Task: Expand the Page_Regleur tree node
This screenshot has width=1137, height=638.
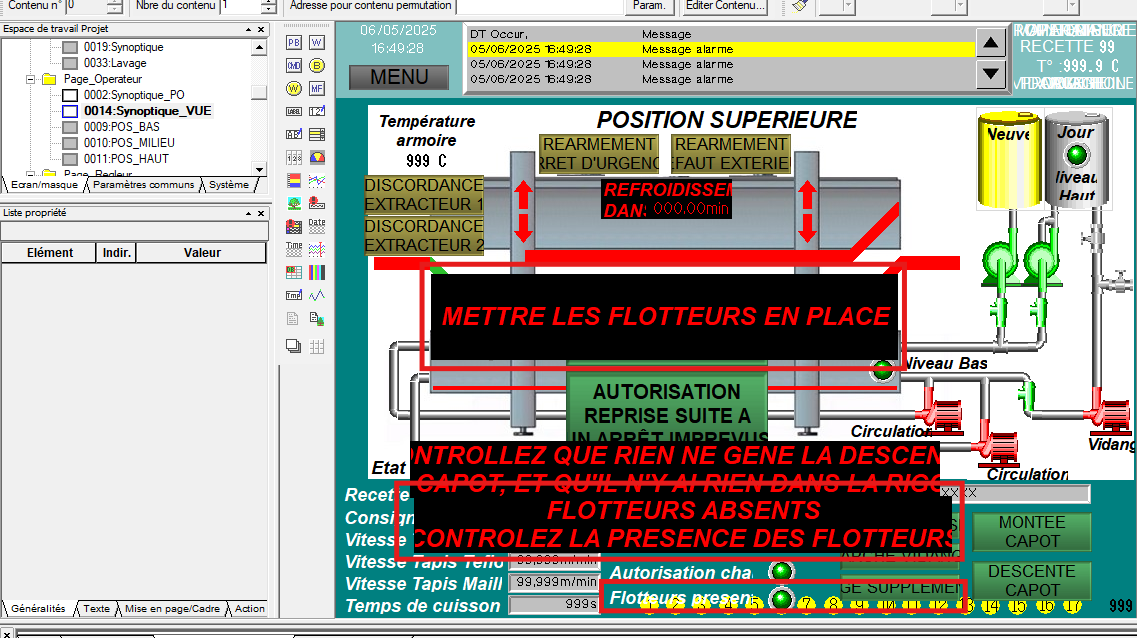Action: pyautogui.click(x=28, y=172)
